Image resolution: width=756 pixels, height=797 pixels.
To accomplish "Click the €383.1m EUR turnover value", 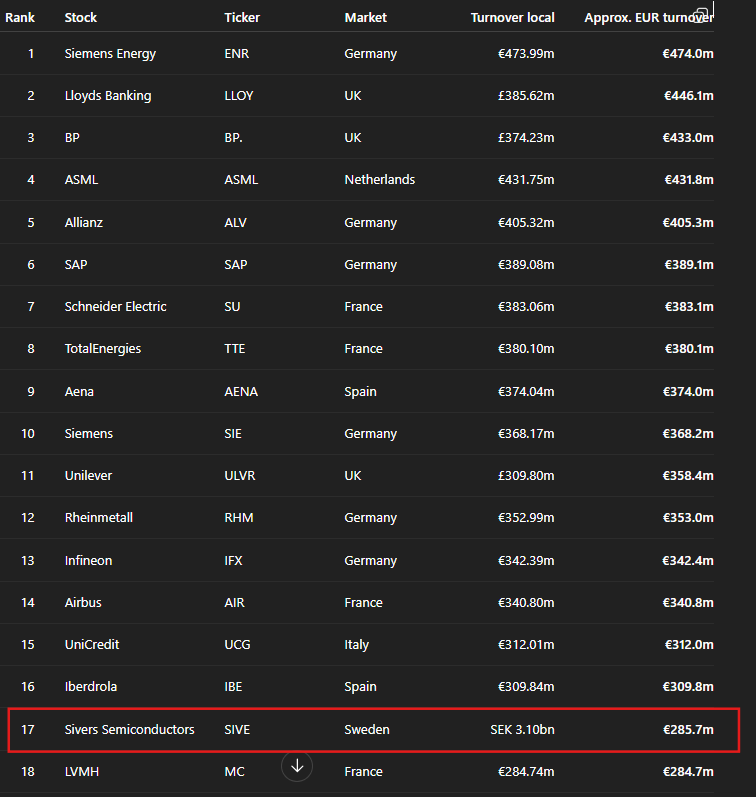I will [x=689, y=306].
